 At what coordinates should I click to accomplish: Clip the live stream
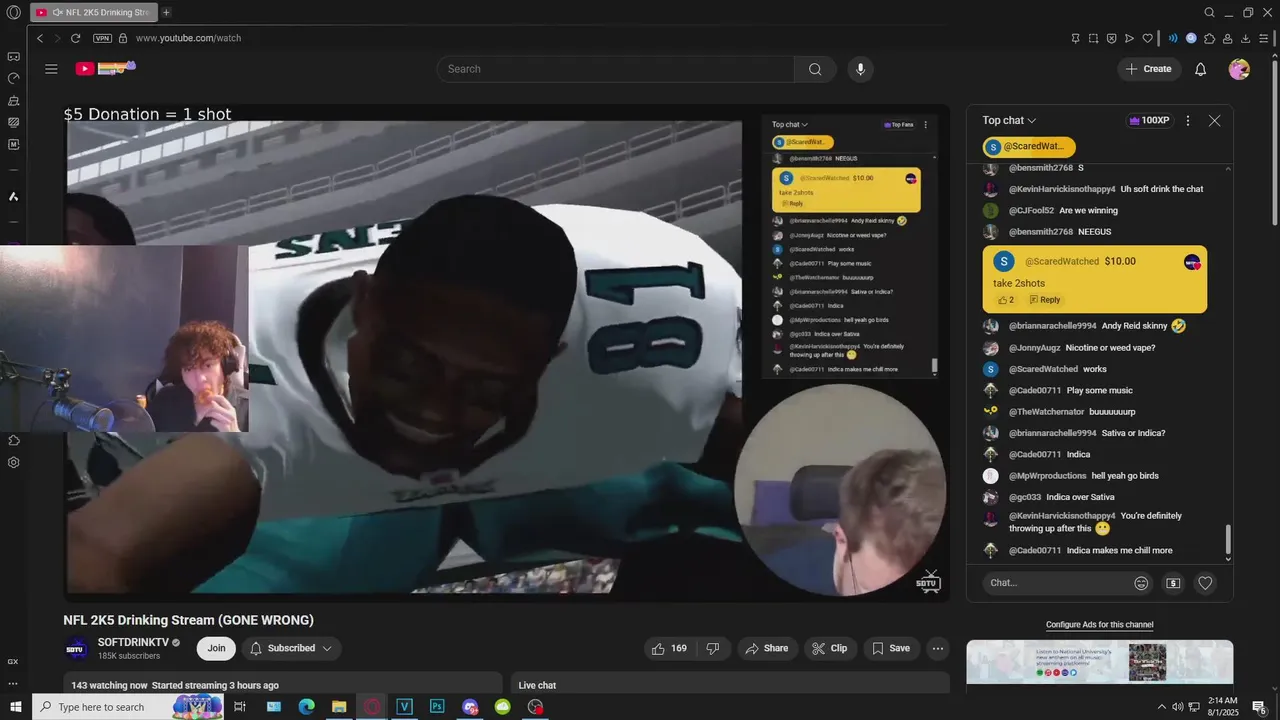pyautogui.click(x=830, y=648)
